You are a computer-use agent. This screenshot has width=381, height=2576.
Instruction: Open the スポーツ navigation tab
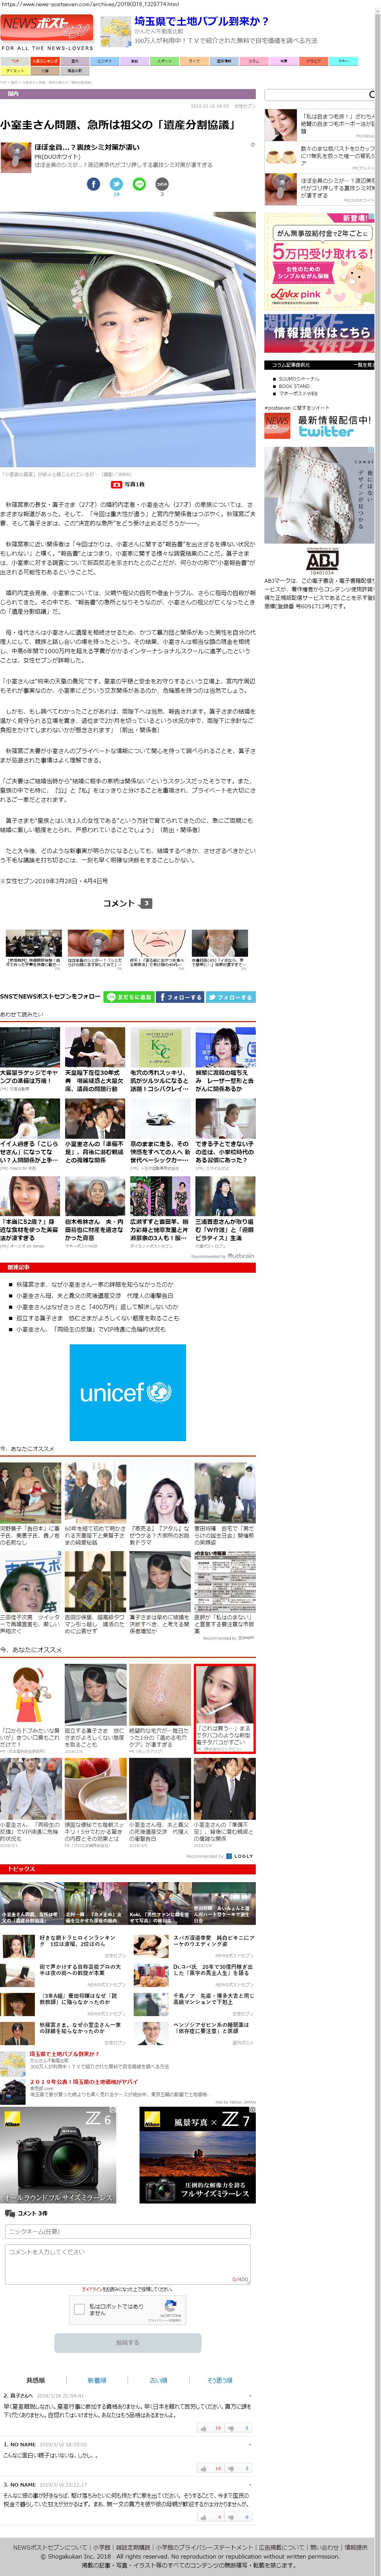pos(164,61)
